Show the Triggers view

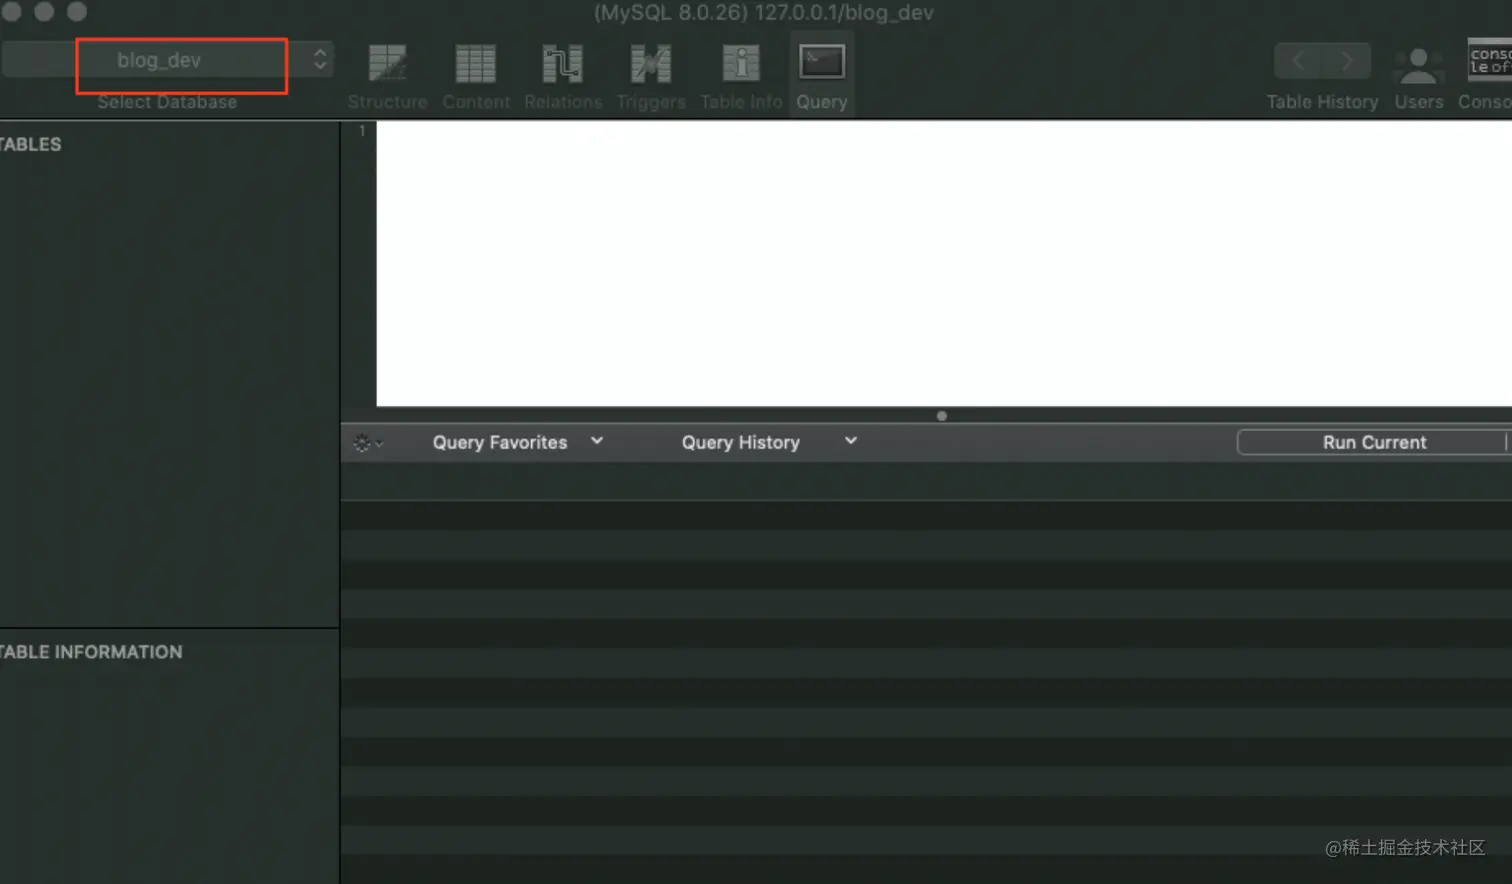[651, 75]
